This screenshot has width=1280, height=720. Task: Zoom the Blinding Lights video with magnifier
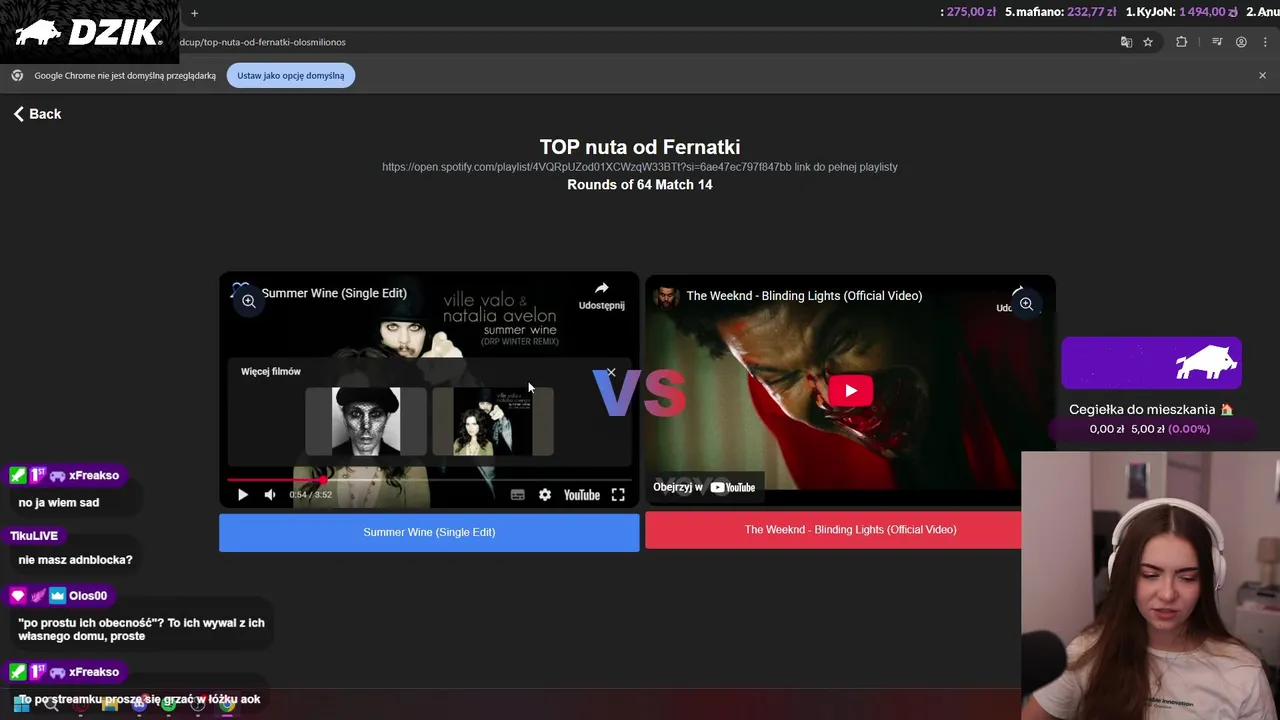1026,304
